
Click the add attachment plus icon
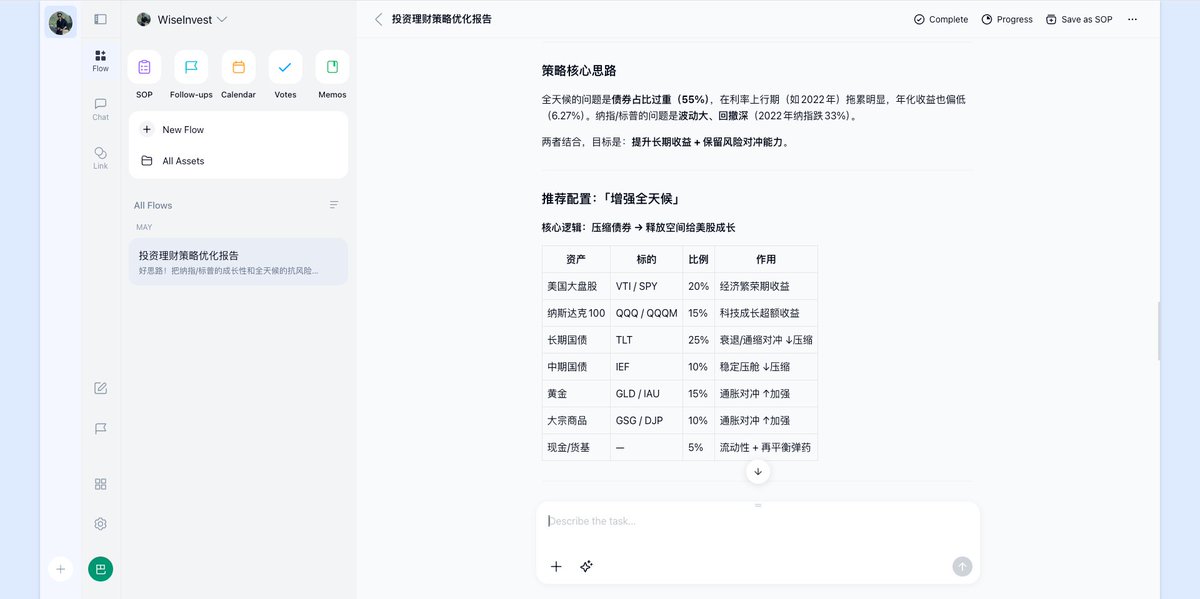(x=556, y=566)
